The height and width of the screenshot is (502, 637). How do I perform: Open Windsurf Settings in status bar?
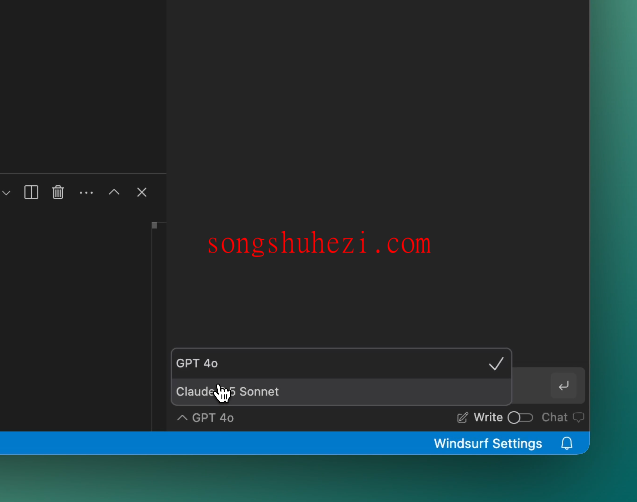click(x=488, y=444)
